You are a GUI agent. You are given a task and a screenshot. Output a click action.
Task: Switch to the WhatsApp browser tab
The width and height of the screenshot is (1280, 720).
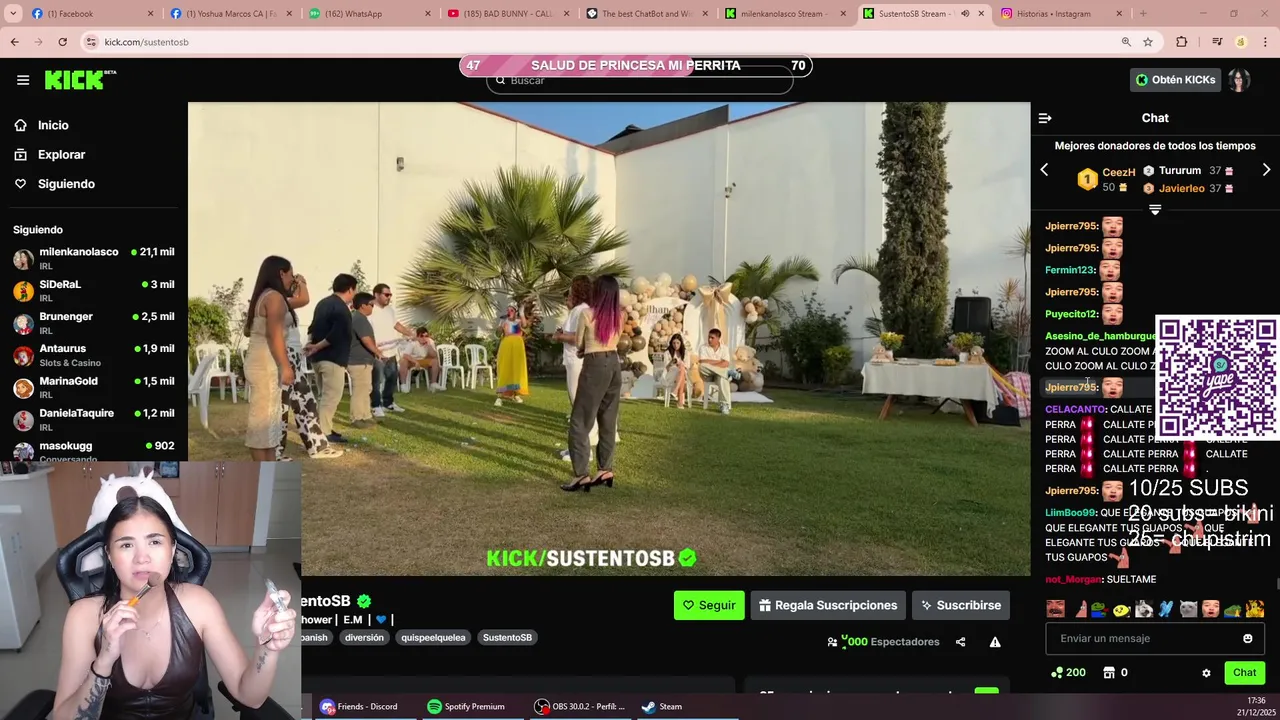370,14
